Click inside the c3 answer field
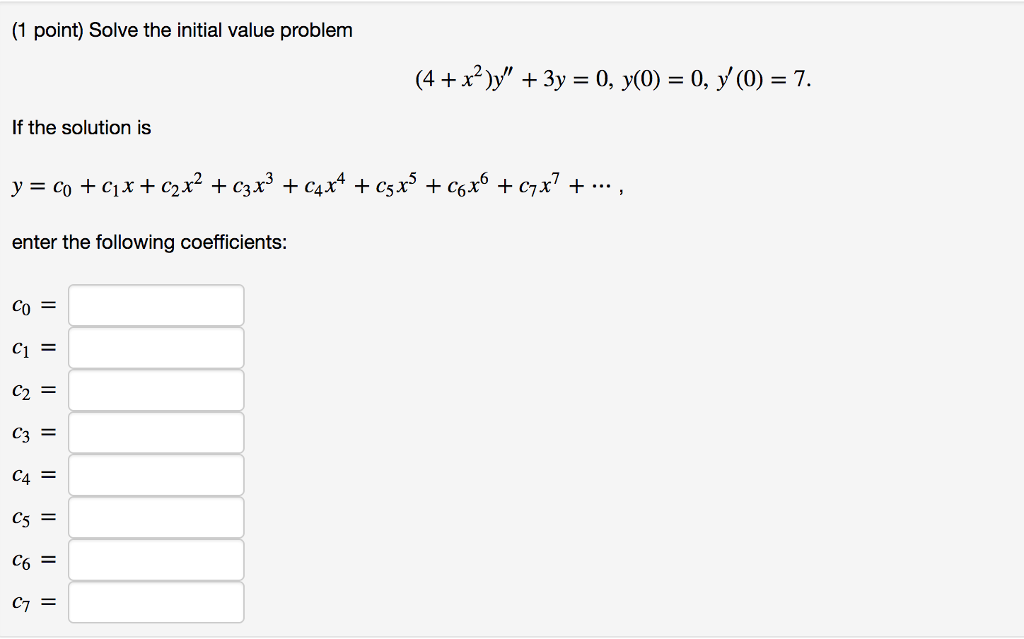The width and height of the screenshot is (1024, 639). point(156,432)
